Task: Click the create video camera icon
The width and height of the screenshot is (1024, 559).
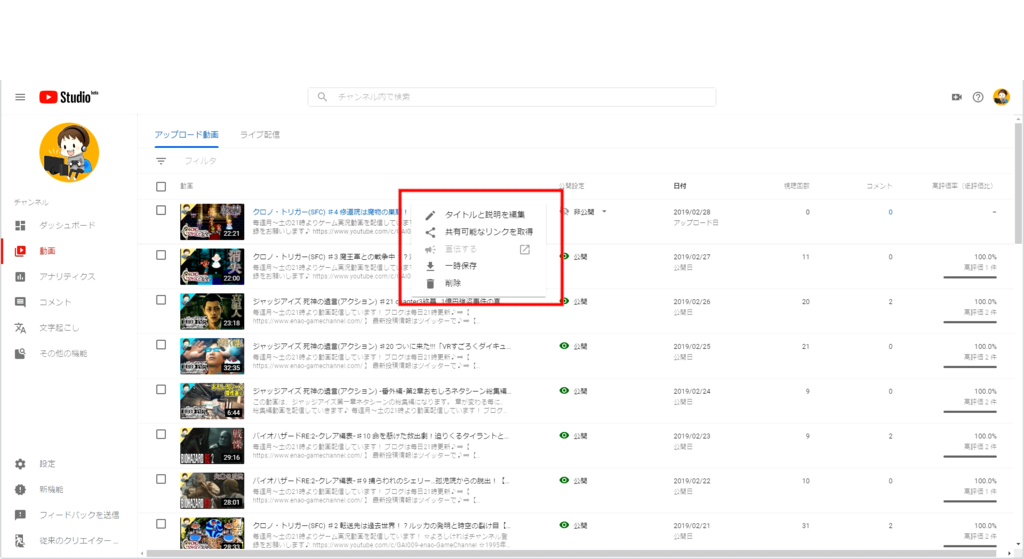Action: [957, 97]
